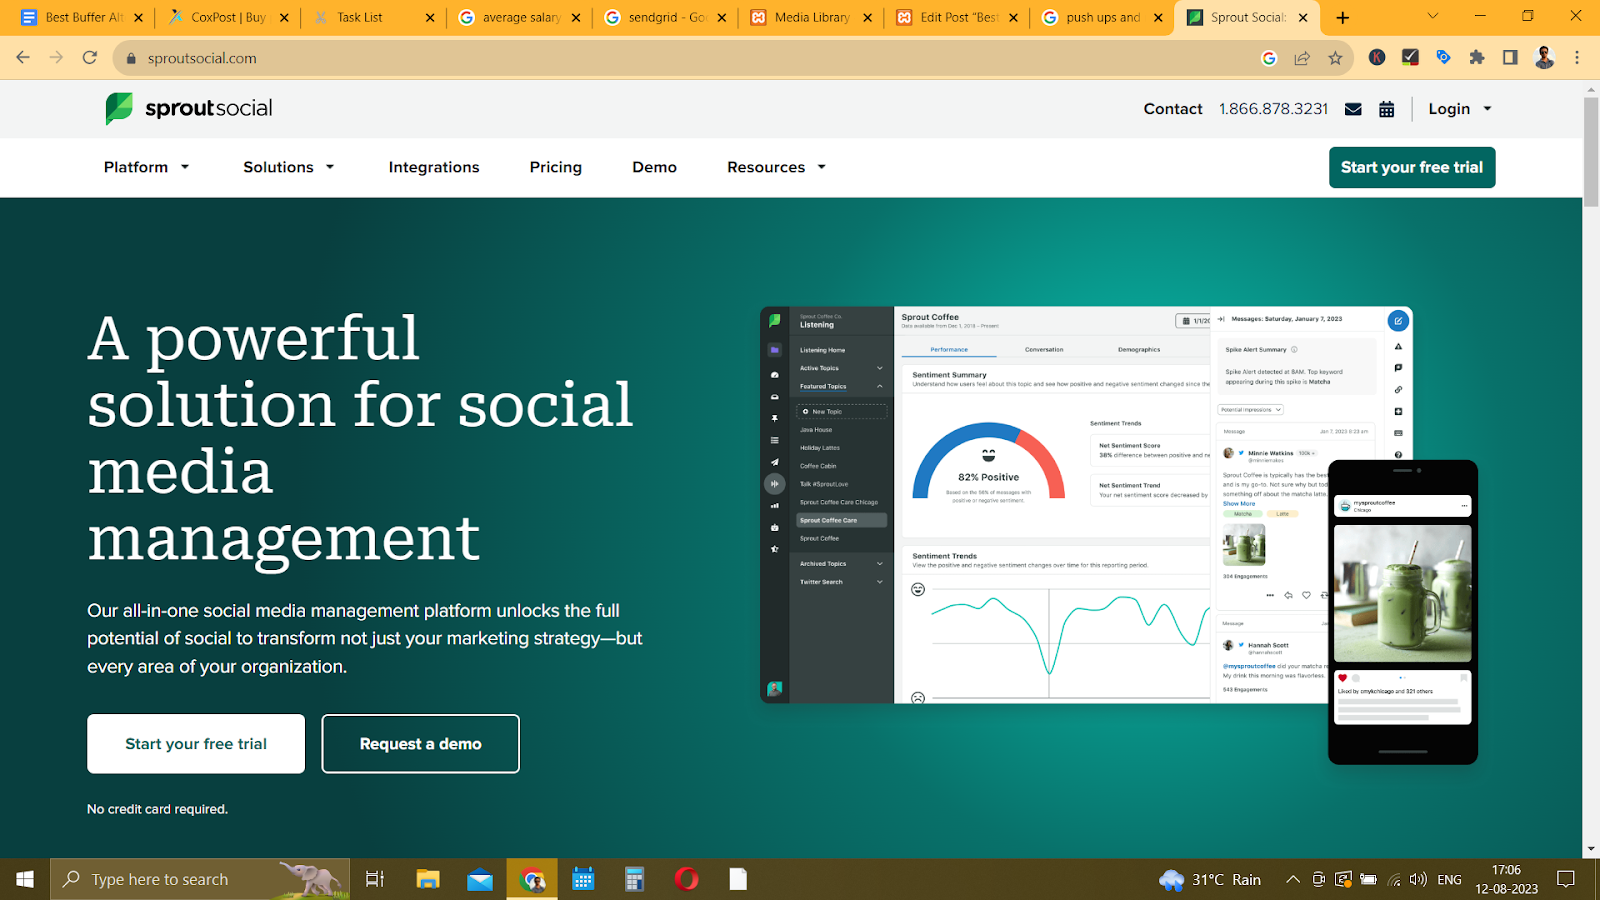Launch Opera browser from the taskbar

686,879
